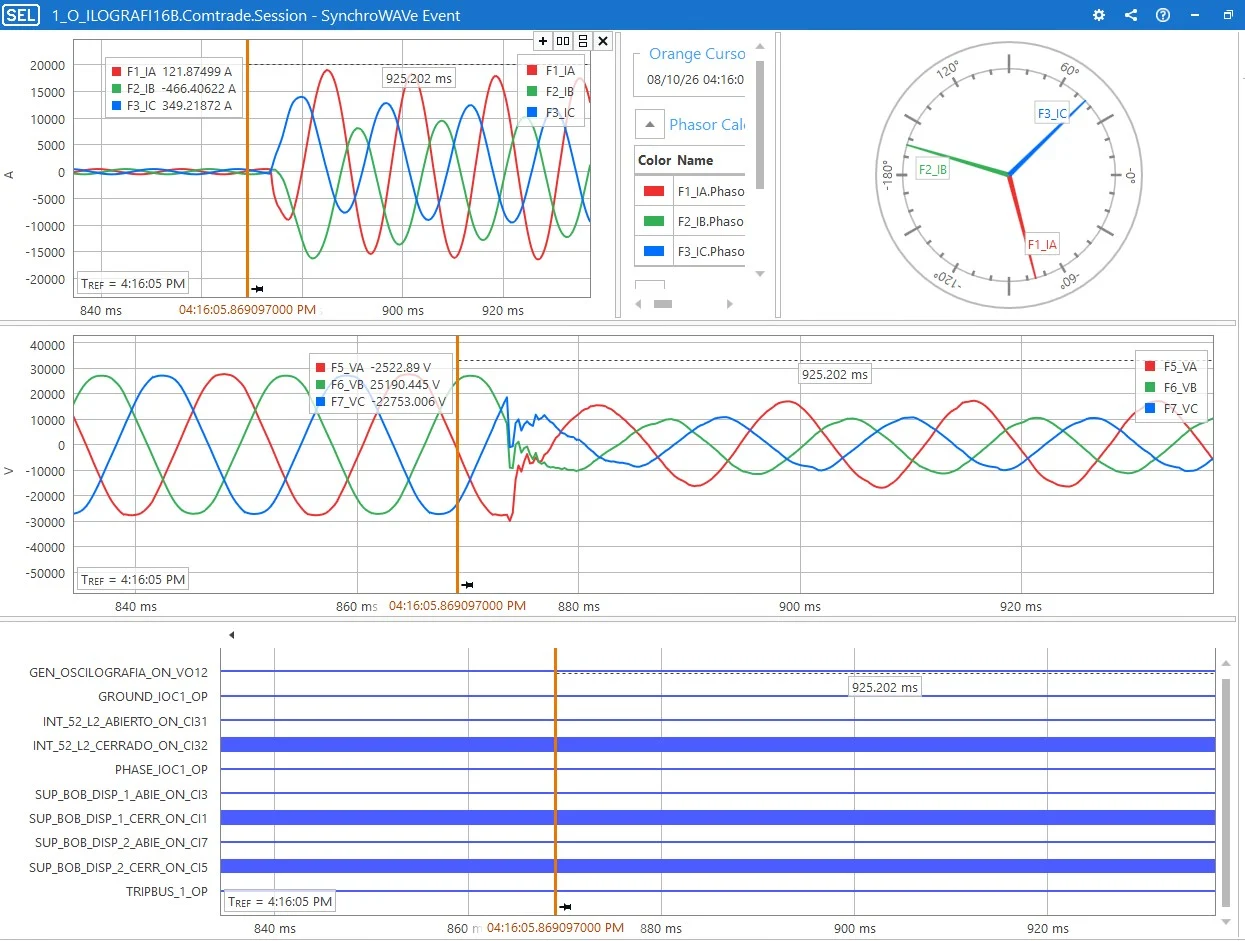Click the cursor pin icon in current chart

257,289
